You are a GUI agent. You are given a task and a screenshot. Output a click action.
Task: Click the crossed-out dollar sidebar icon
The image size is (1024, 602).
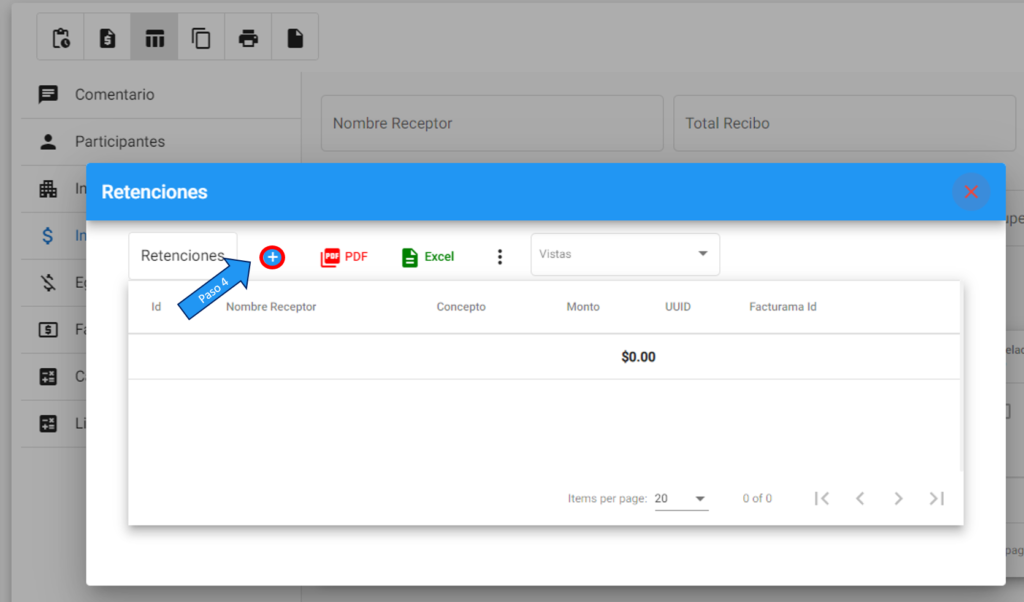click(48, 283)
